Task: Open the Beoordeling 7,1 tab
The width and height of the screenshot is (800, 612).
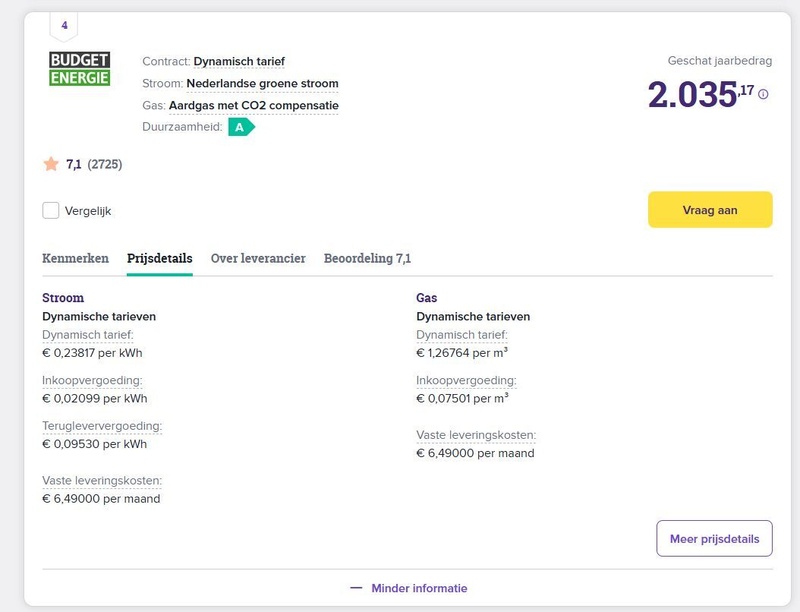Action: point(367,258)
